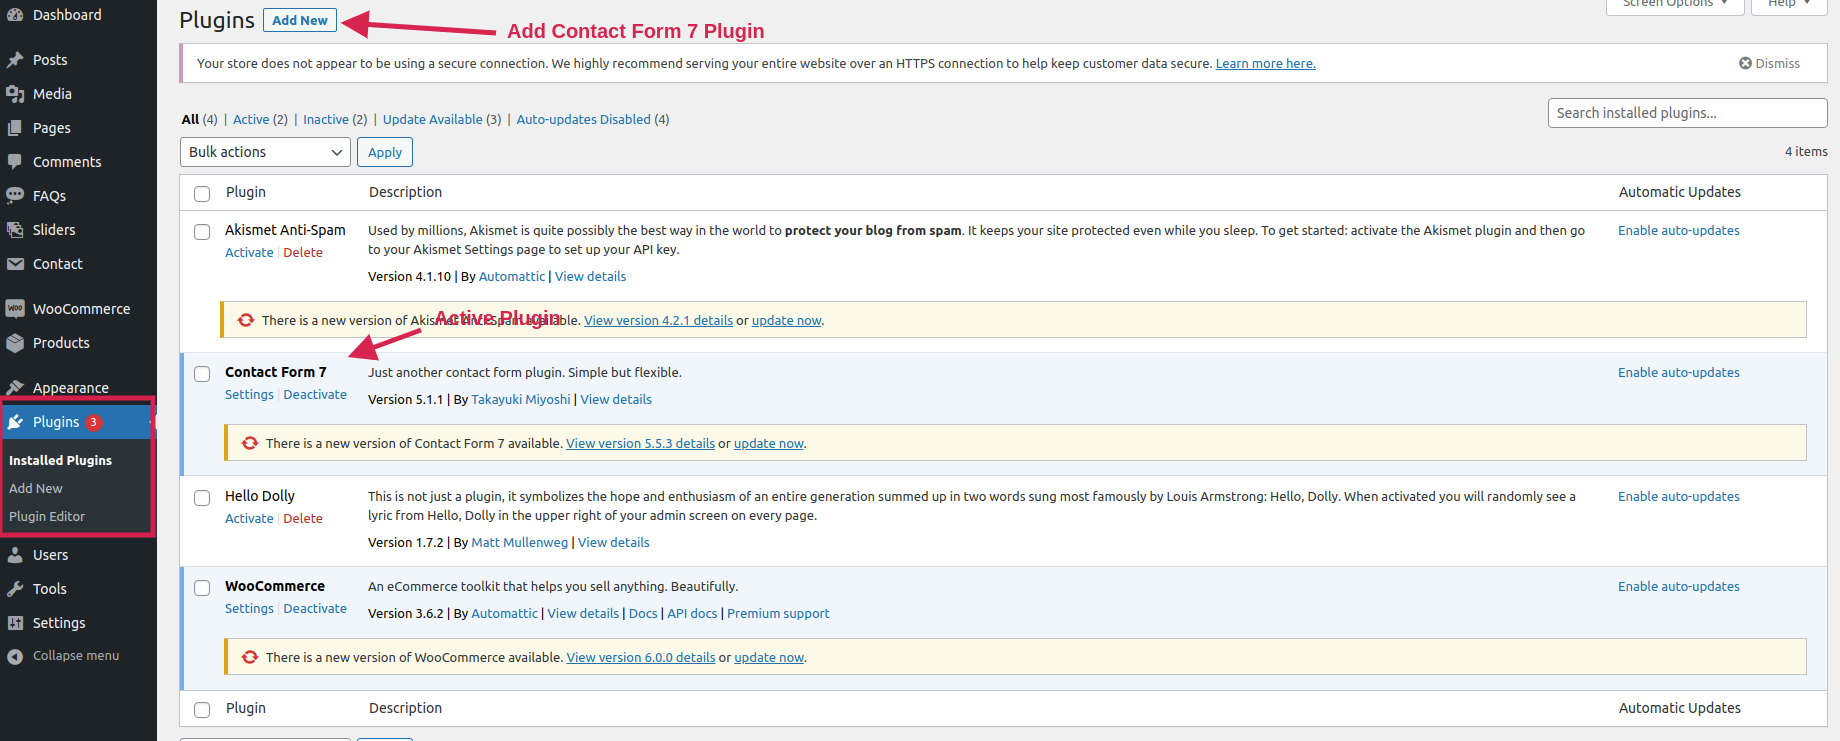Open WooCommerce in the admin menu
Viewport: 1840px width, 741px height.
(81, 309)
